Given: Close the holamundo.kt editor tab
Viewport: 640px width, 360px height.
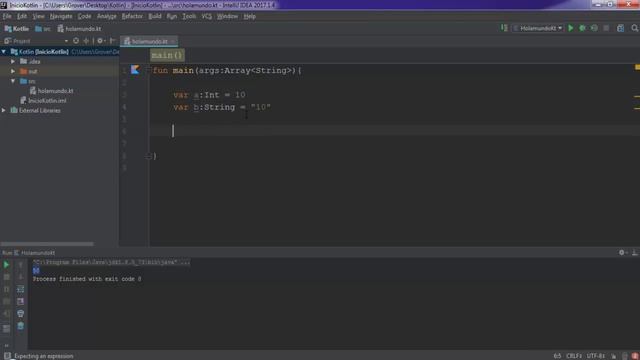Looking at the screenshot, I should [x=173, y=41].
